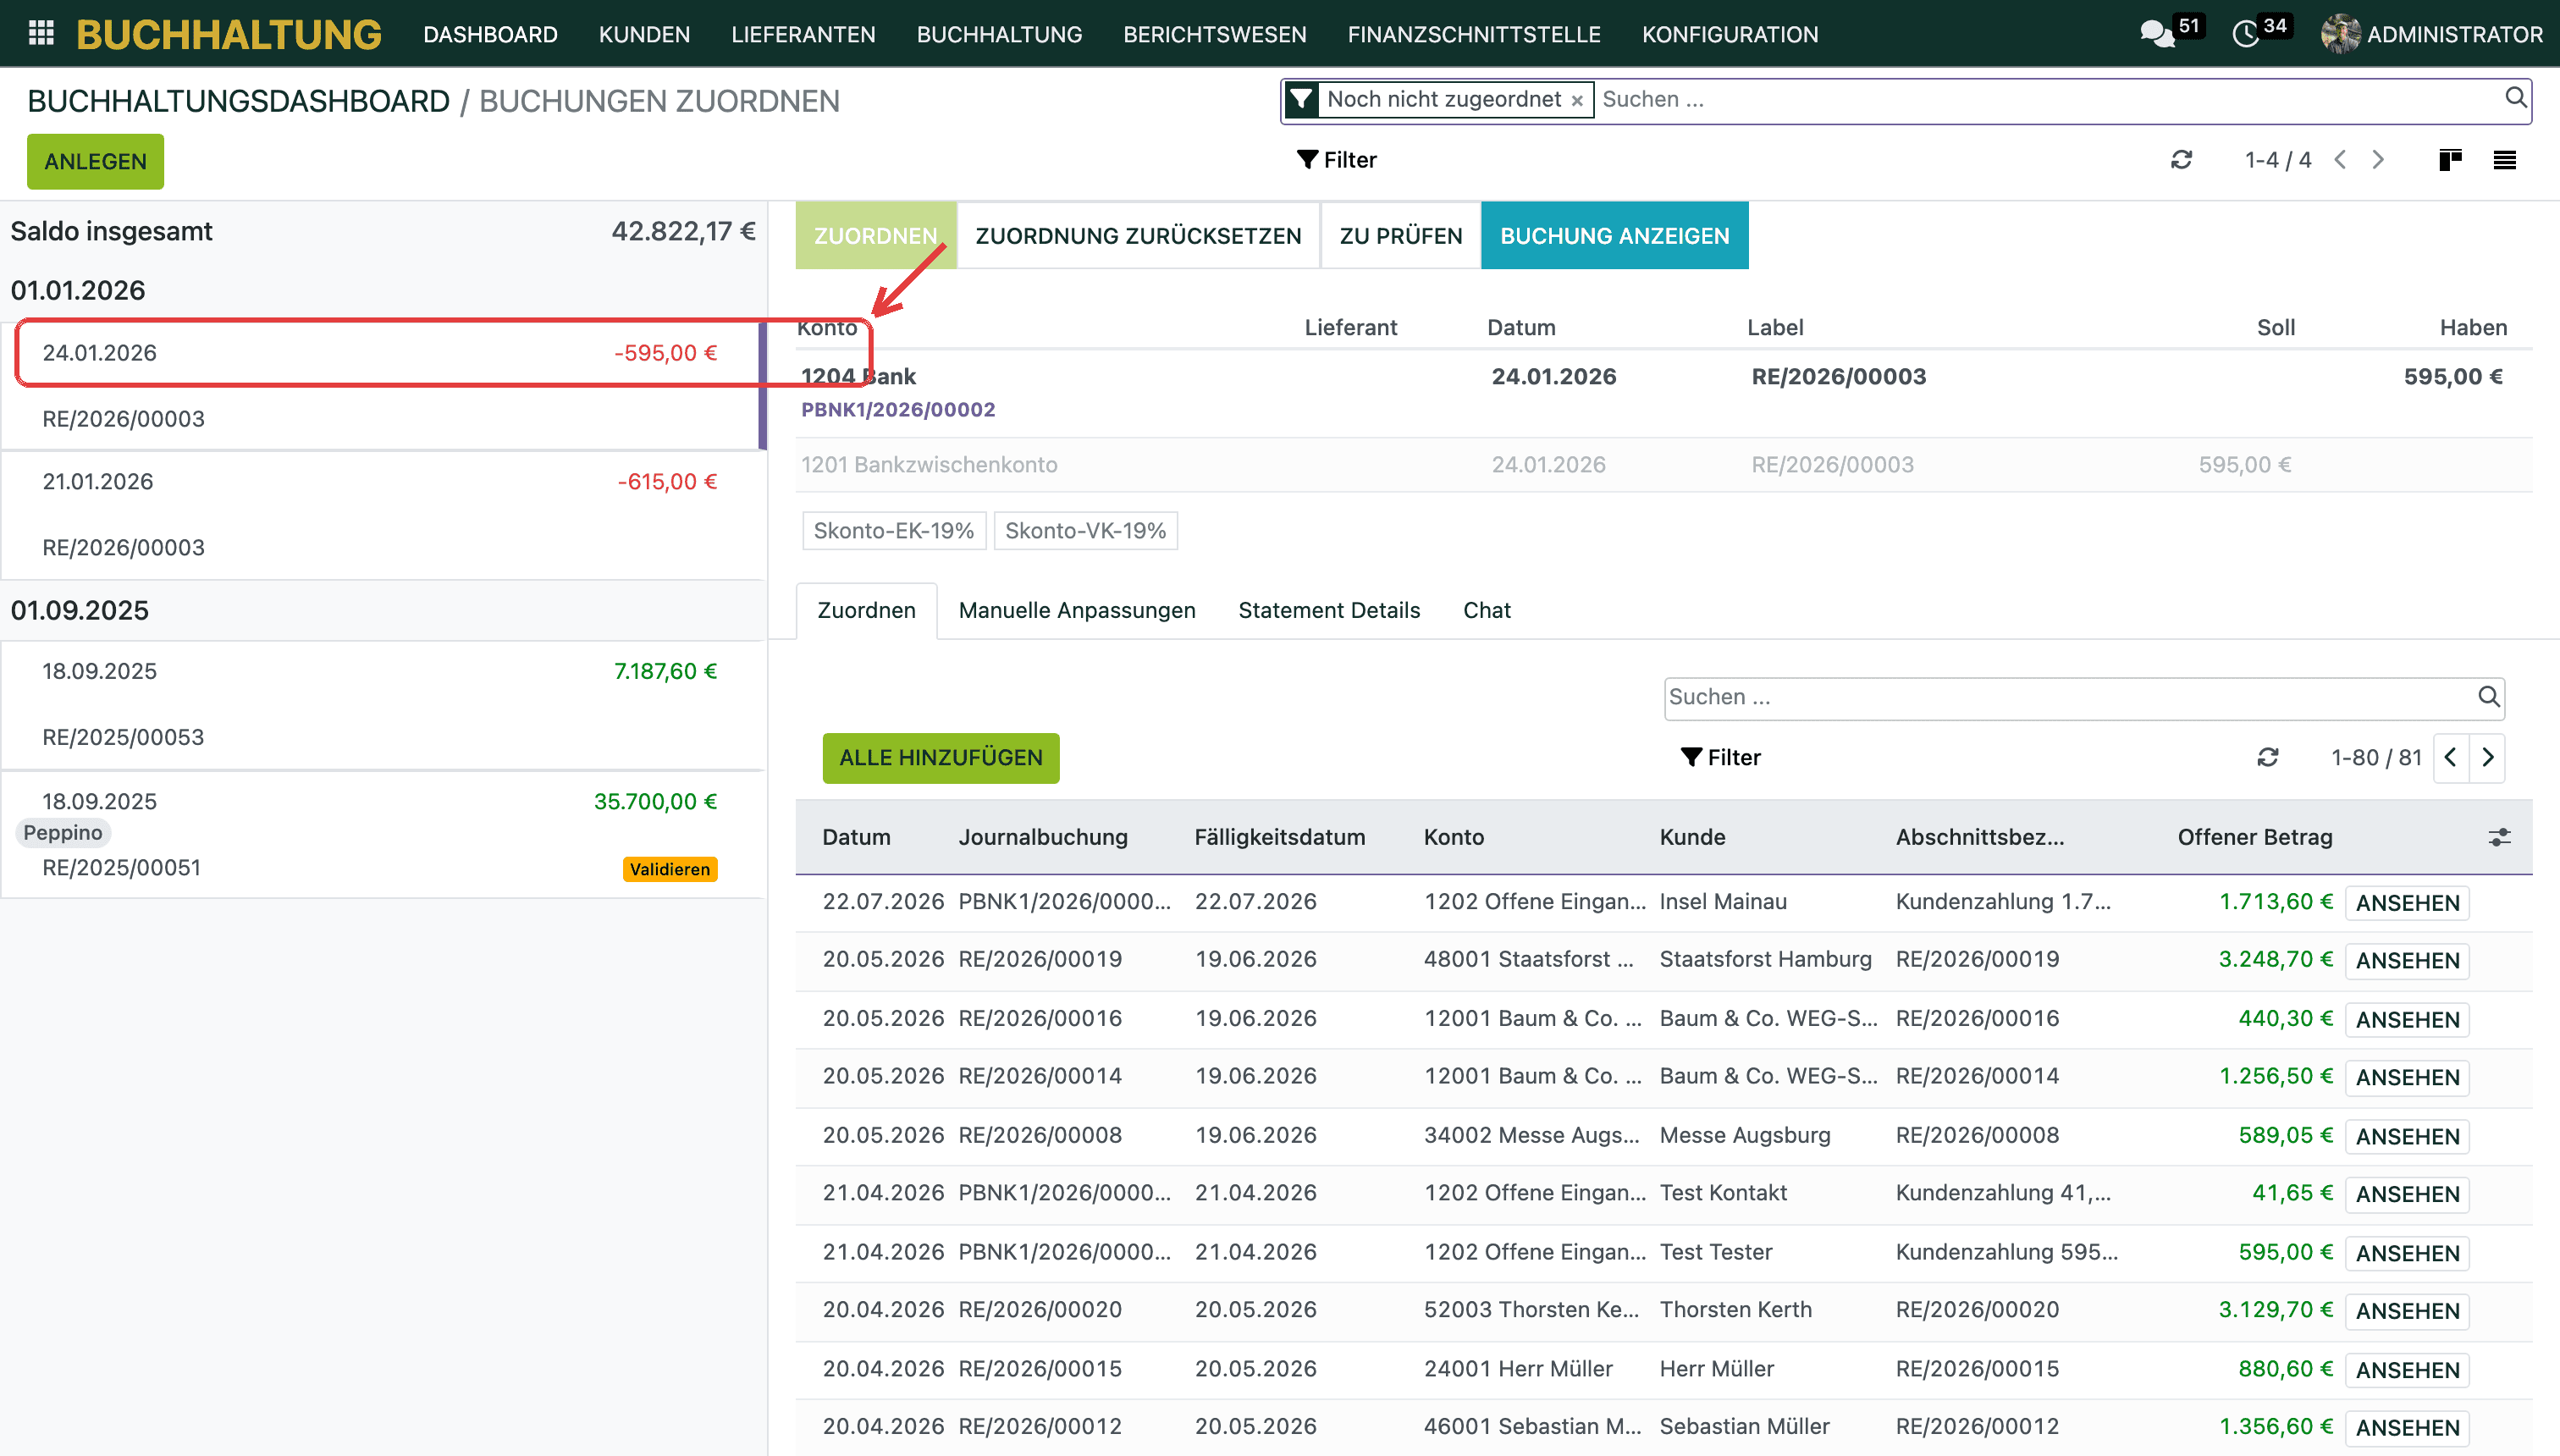Click the refresh icon next to 1-80 / 81
This screenshot has width=2560, height=1456.
pyautogui.click(x=2268, y=758)
